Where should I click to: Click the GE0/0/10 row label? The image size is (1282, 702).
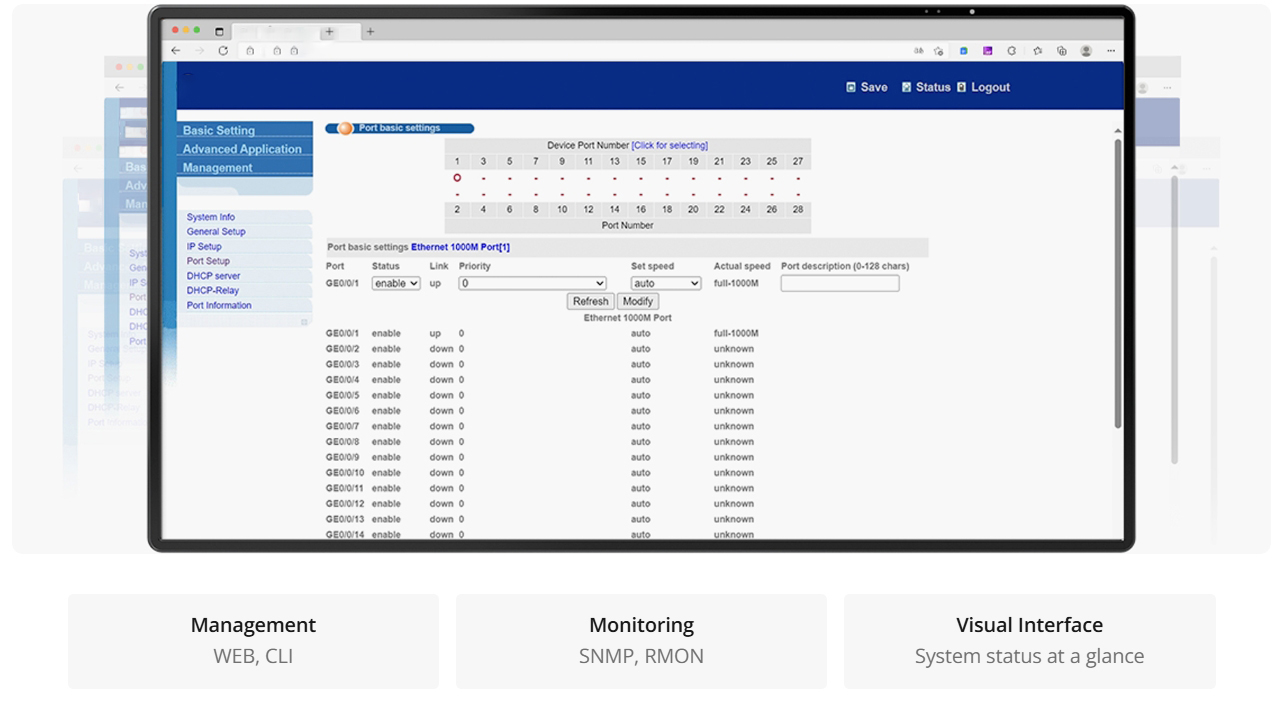tap(345, 473)
